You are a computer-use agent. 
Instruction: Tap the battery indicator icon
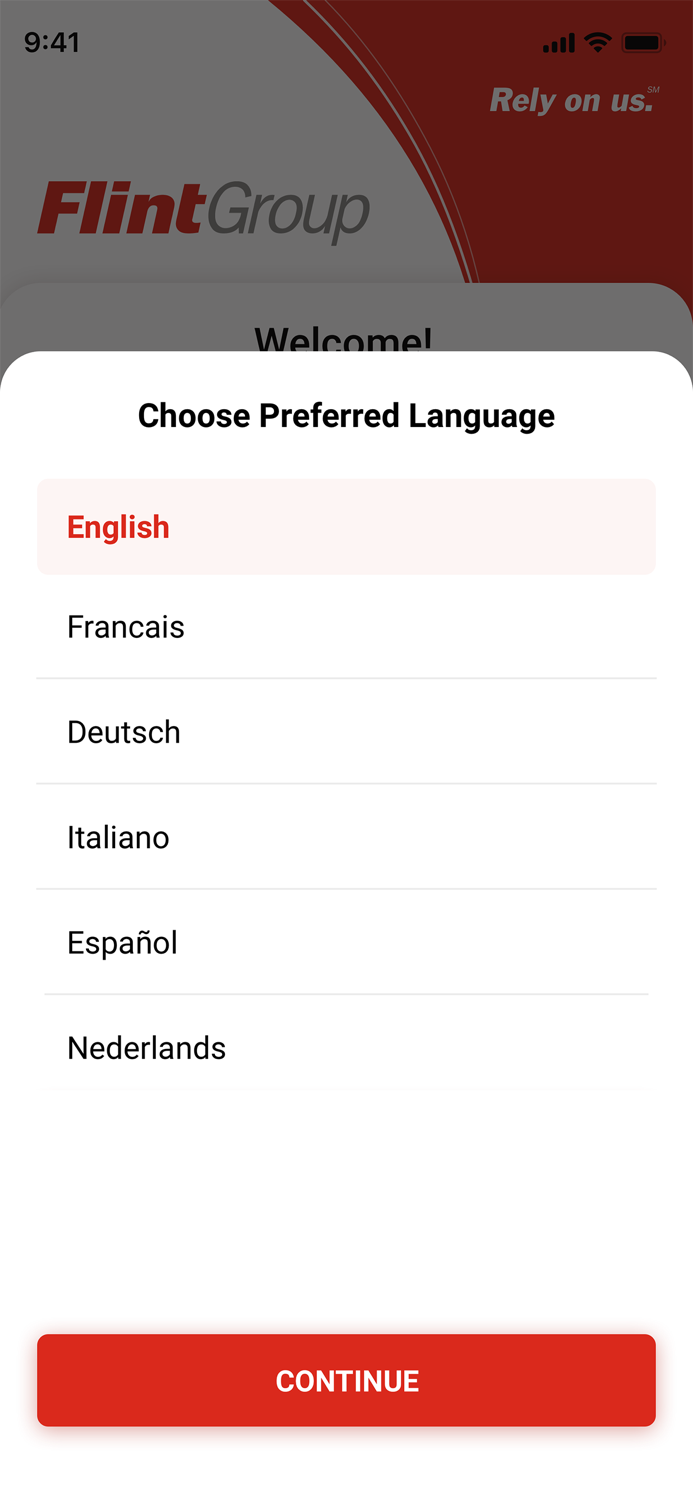[x=642, y=43]
